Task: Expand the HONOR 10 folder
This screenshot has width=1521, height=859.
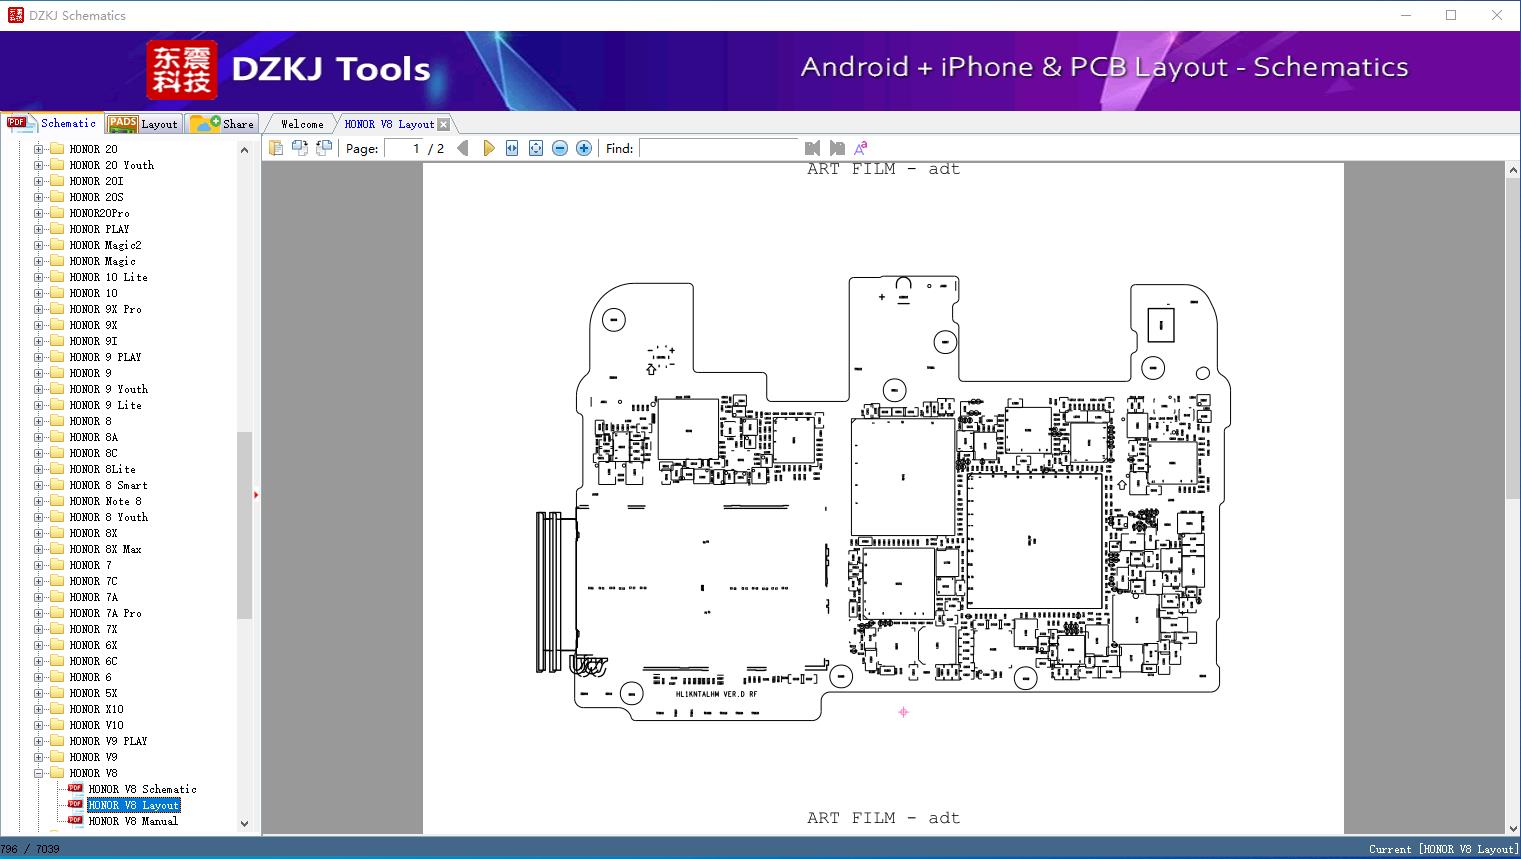Action: click(x=39, y=293)
